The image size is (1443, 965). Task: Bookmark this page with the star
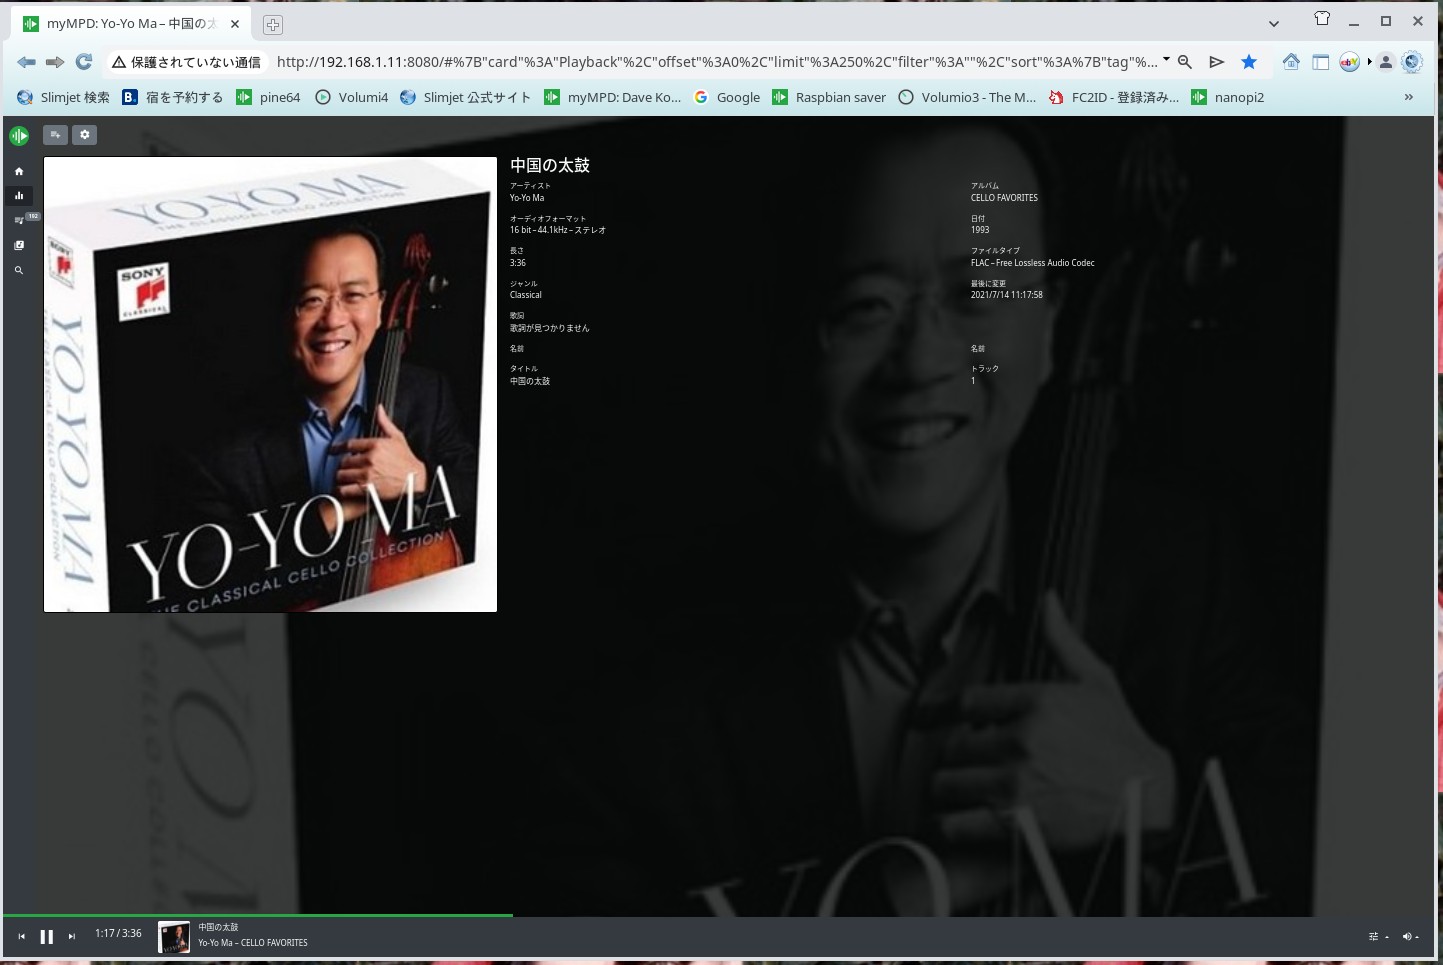[x=1249, y=62]
